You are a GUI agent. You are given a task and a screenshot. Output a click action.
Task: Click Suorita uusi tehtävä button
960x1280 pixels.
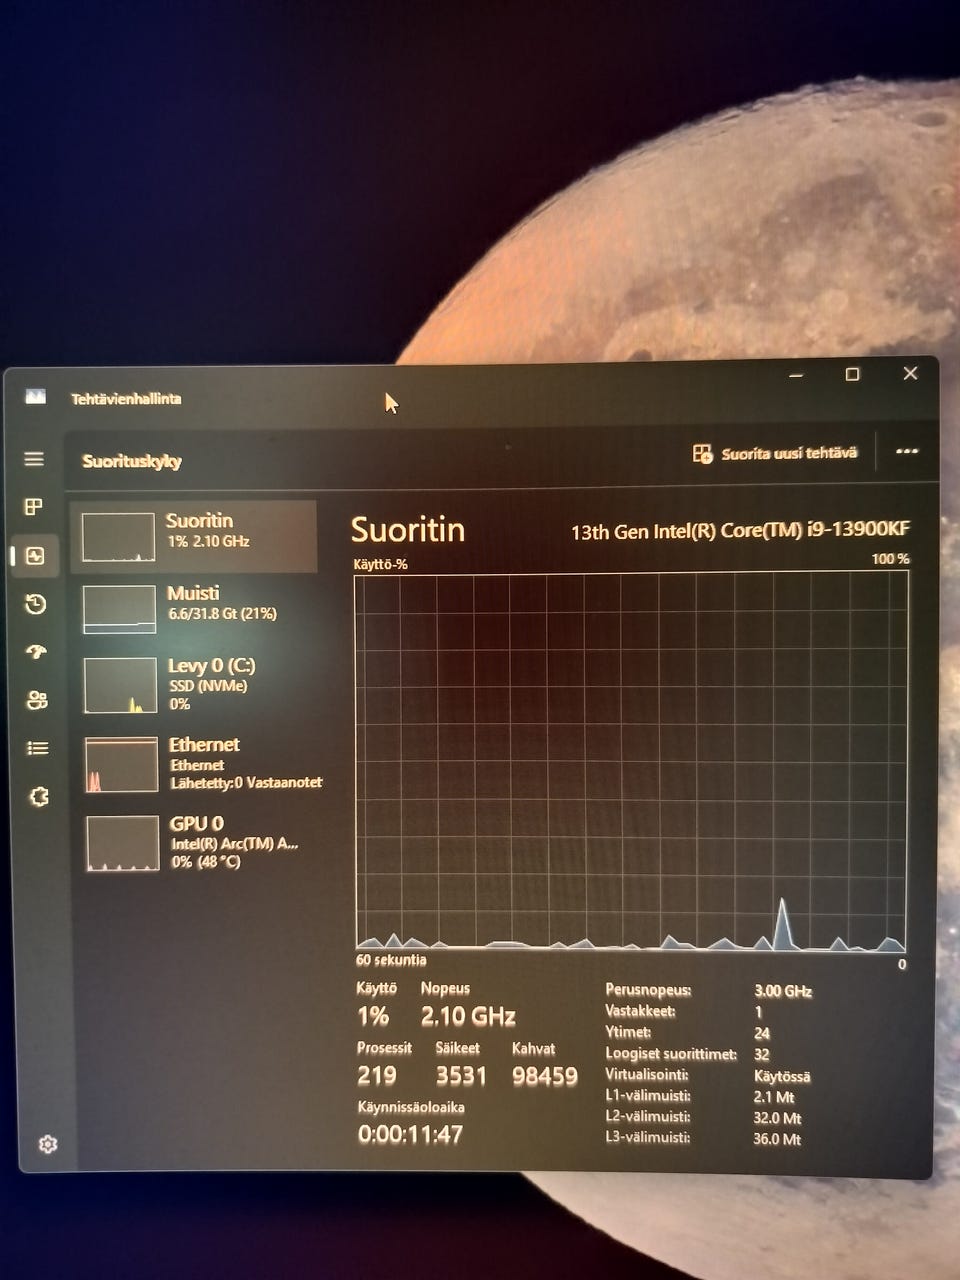775,453
